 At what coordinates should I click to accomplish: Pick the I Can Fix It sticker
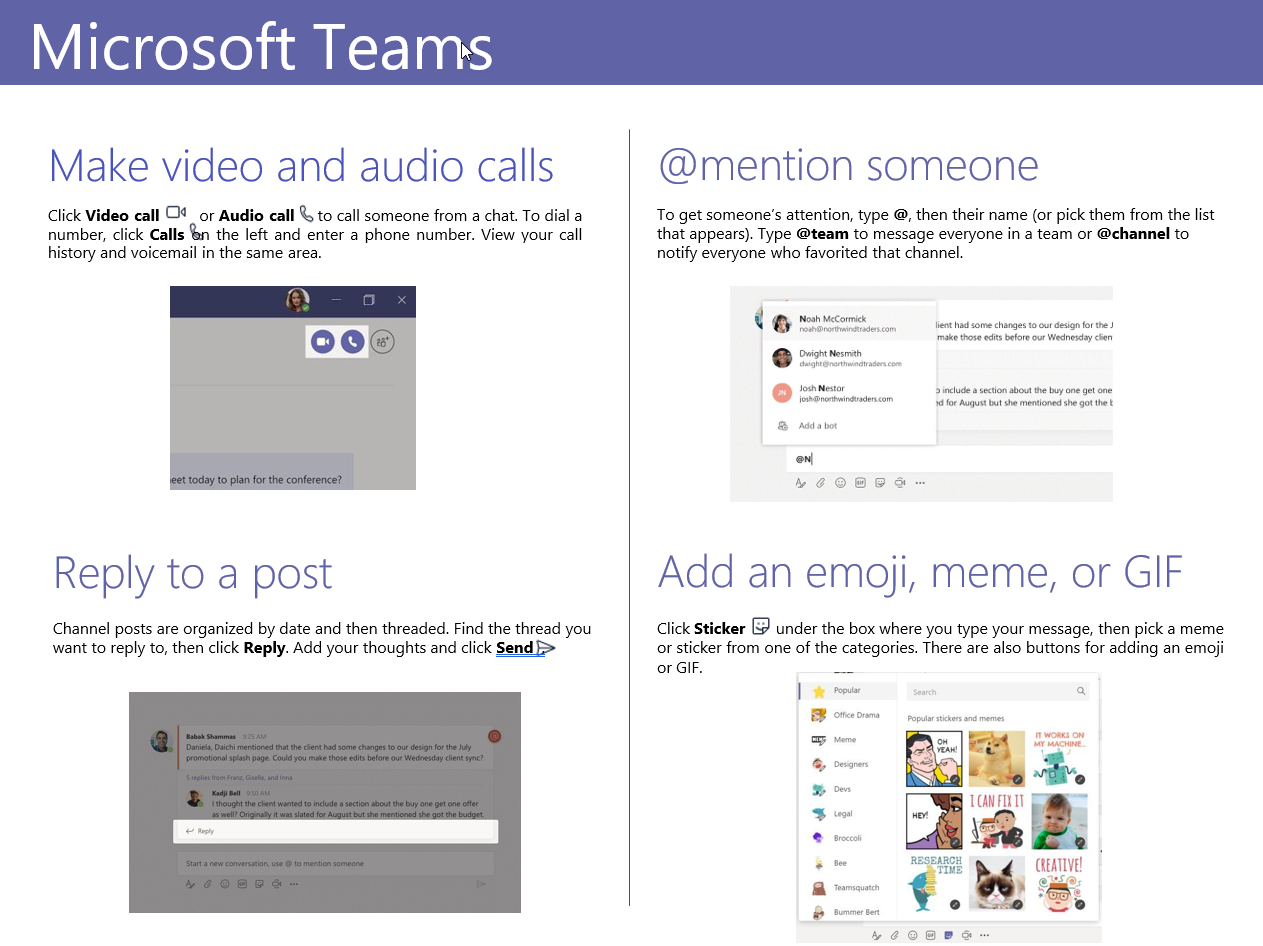click(x=997, y=821)
